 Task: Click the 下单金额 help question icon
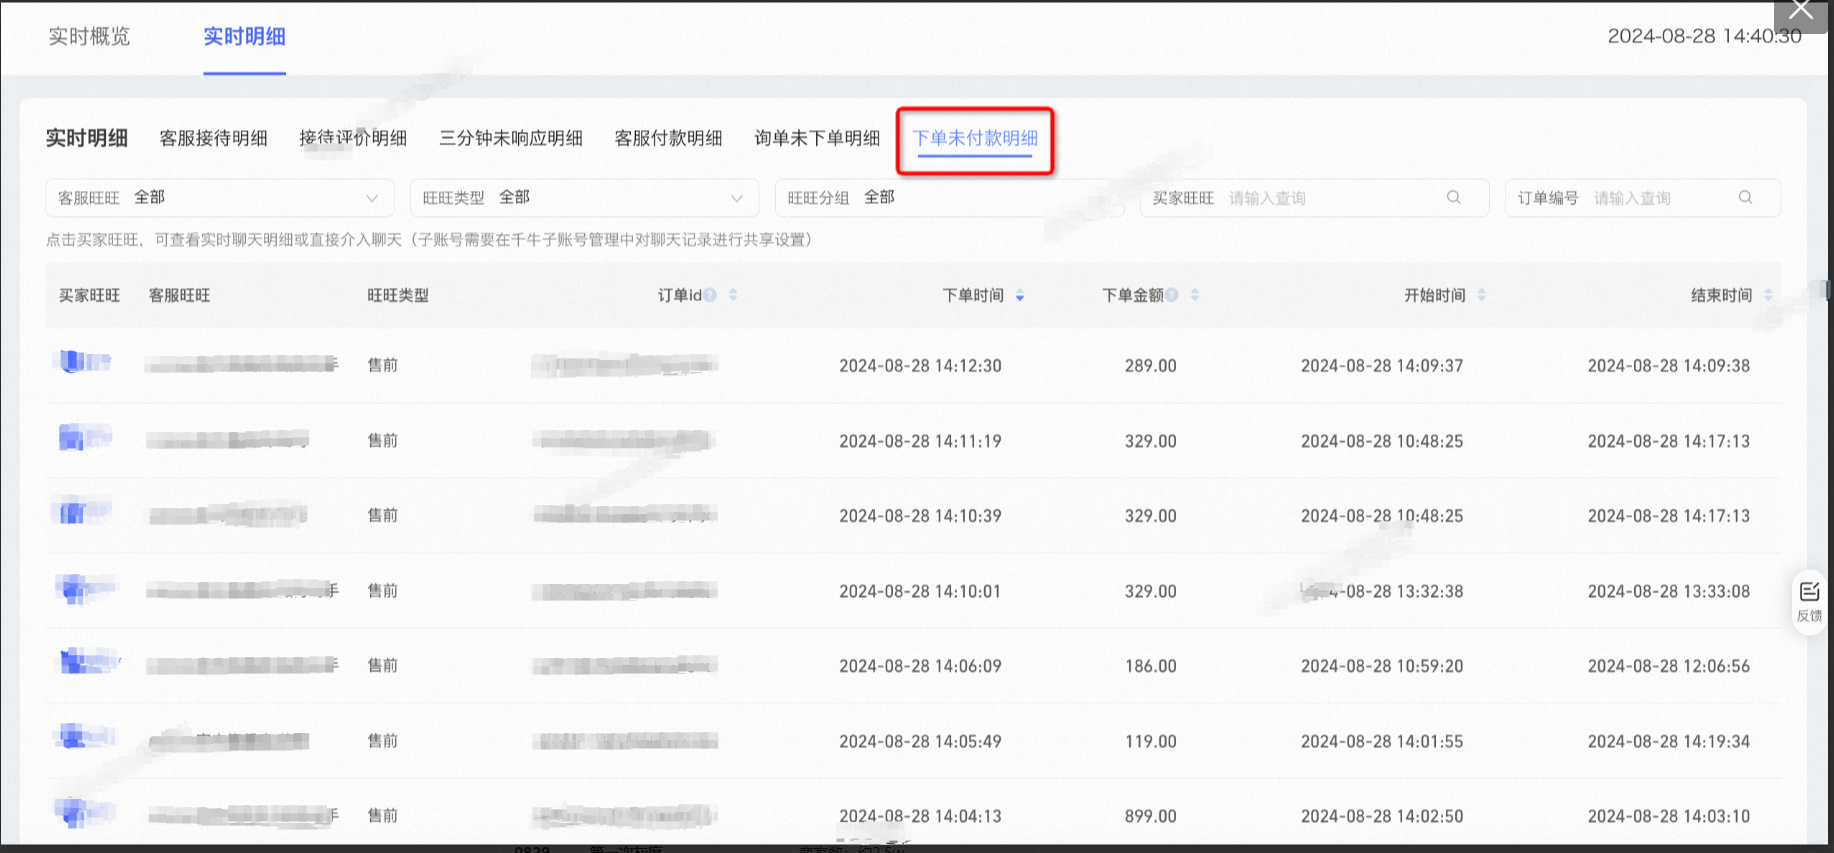pyautogui.click(x=1171, y=295)
